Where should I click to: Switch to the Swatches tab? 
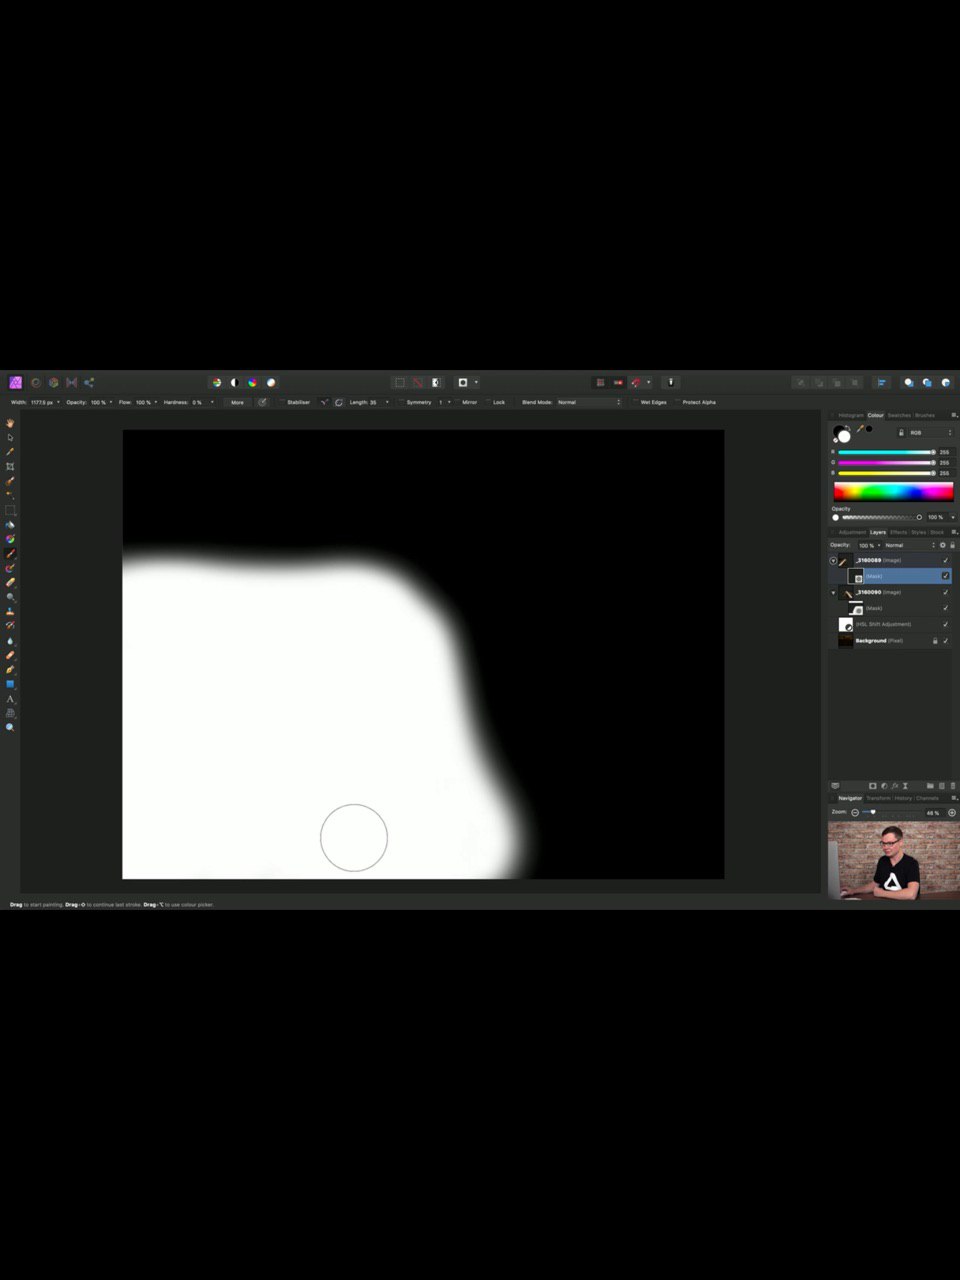tap(899, 415)
